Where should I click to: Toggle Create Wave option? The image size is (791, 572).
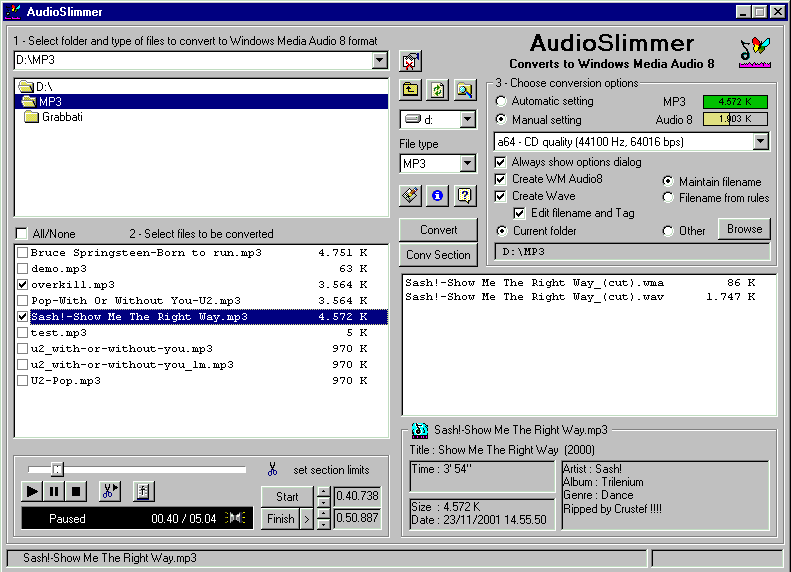click(x=500, y=196)
